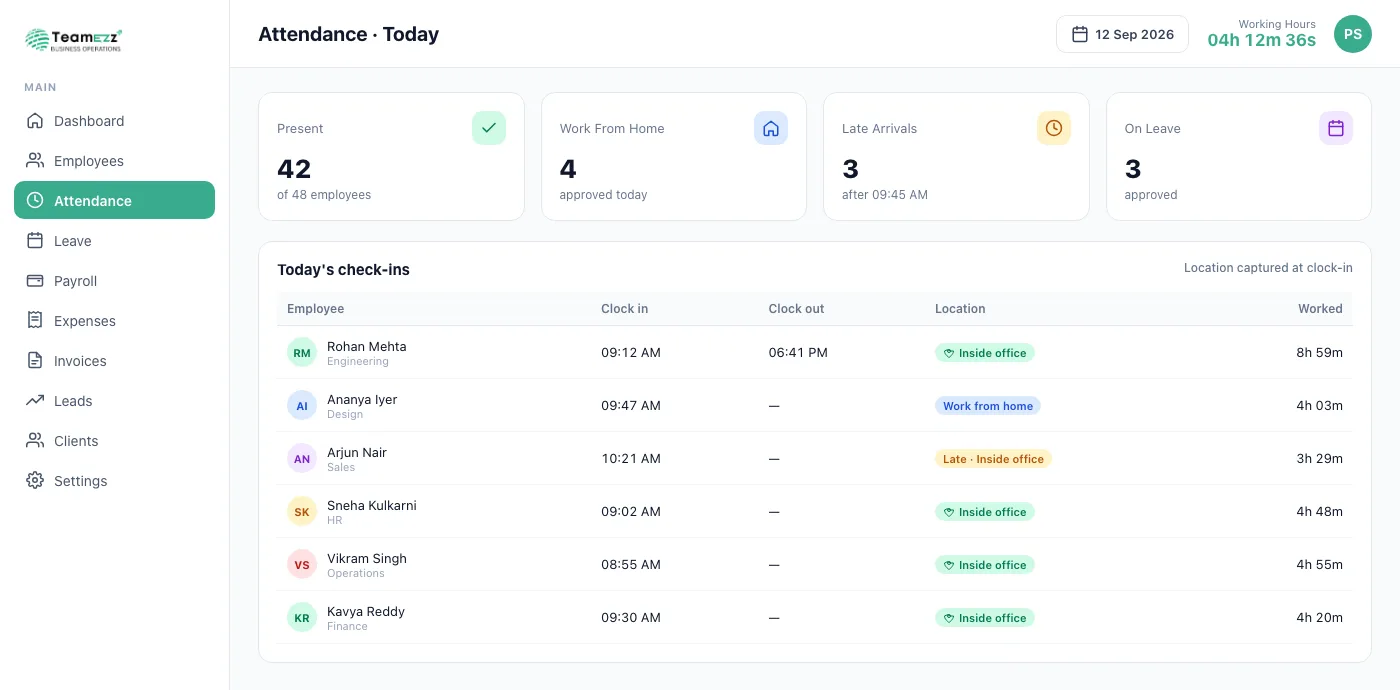Image resolution: width=1400 pixels, height=690 pixels.
Task: Click the Today's check-ins heading
Action: pyautogui.click(x=343, y=269)
